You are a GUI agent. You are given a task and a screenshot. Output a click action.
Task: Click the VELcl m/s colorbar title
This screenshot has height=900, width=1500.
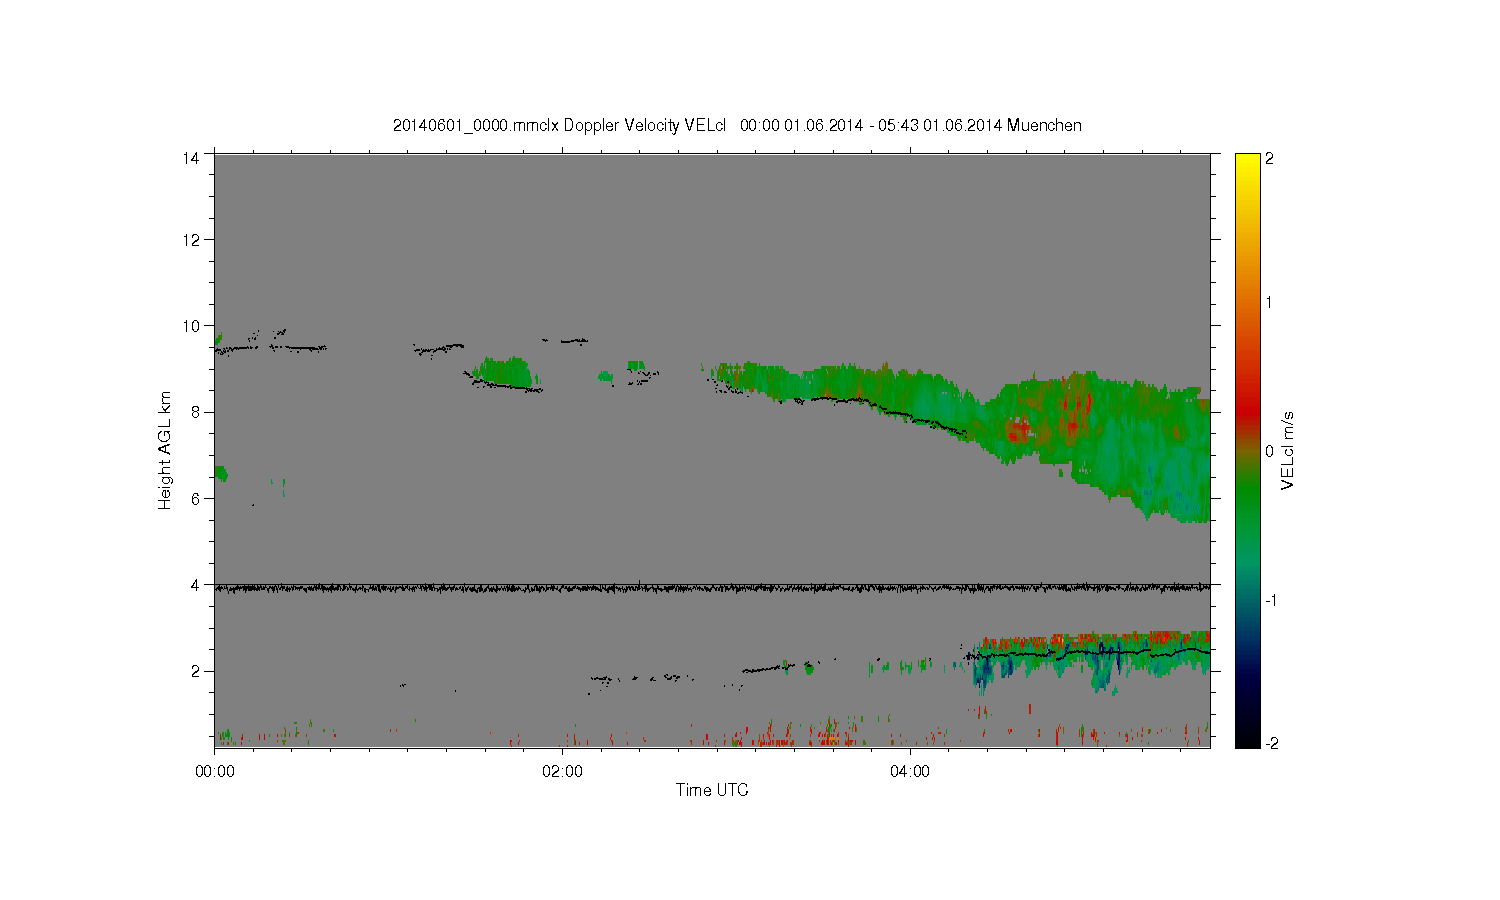[x=1288, y=450]
